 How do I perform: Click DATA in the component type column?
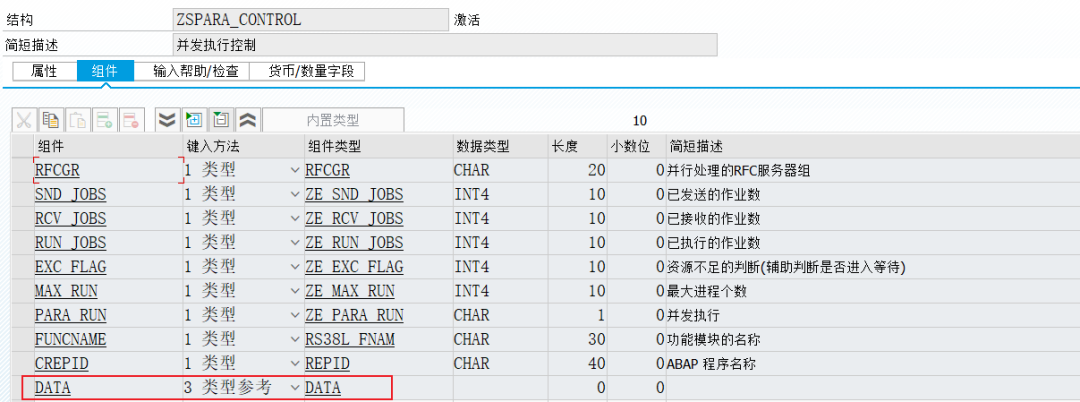point(323,388)
